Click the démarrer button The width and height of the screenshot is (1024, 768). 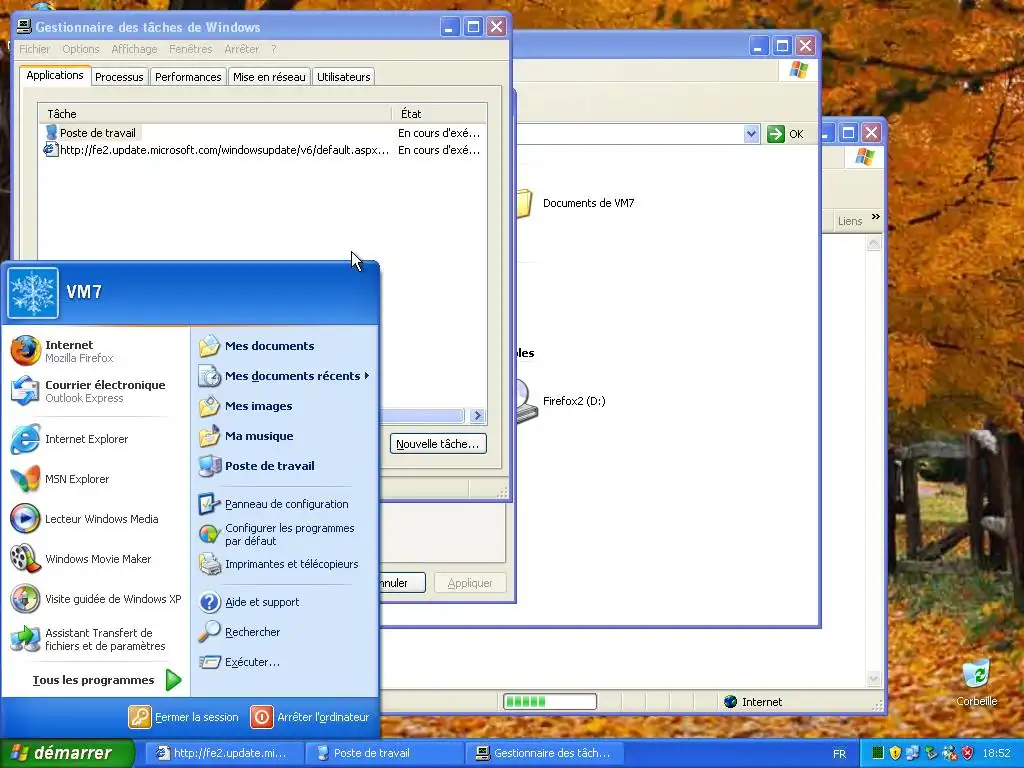coord(67,753)
